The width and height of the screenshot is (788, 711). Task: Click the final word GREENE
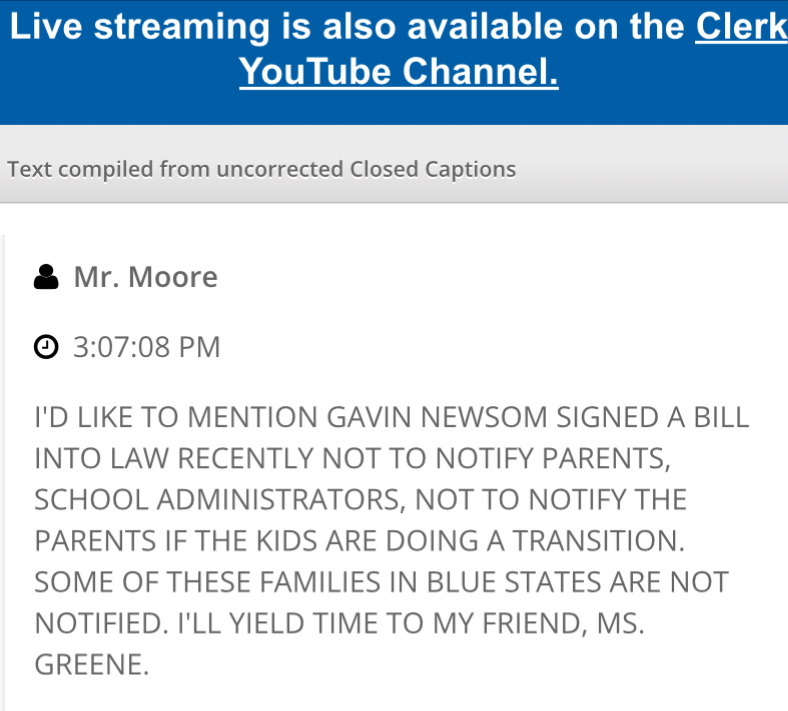point(91,664)
